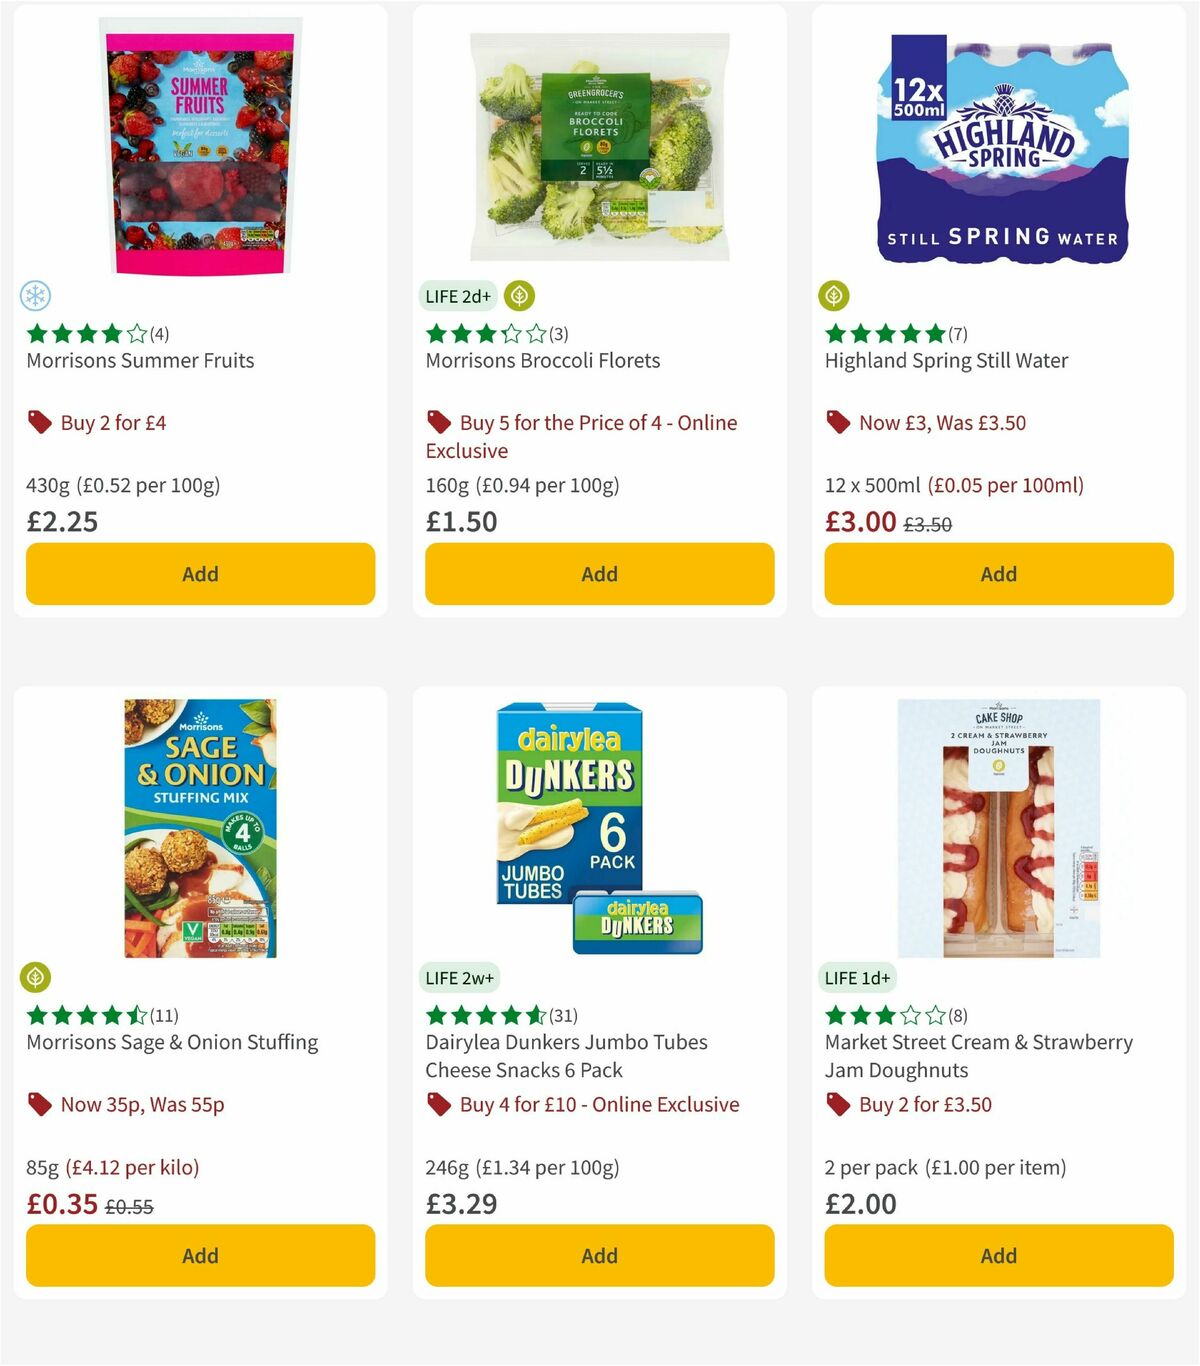Open the Highland Spring Still Water product link
Viewport: 1200px width, 1366px height.
946,360
